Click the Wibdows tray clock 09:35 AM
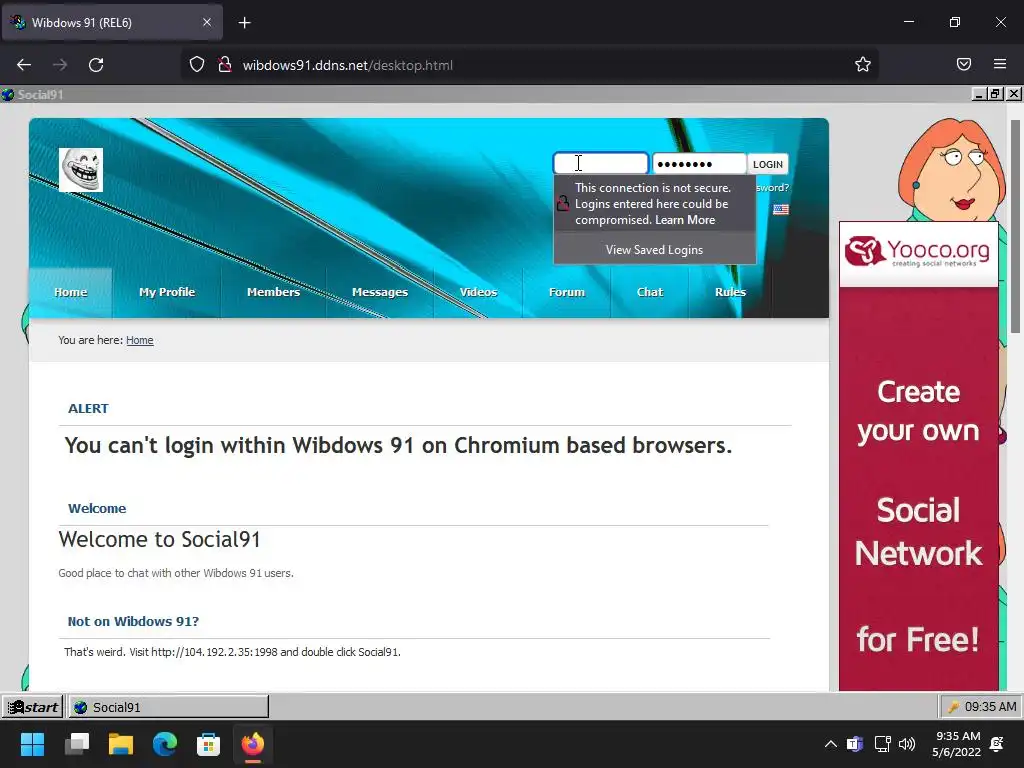The height and width of the screenshot is (768, 1024). tap(990, 707)
